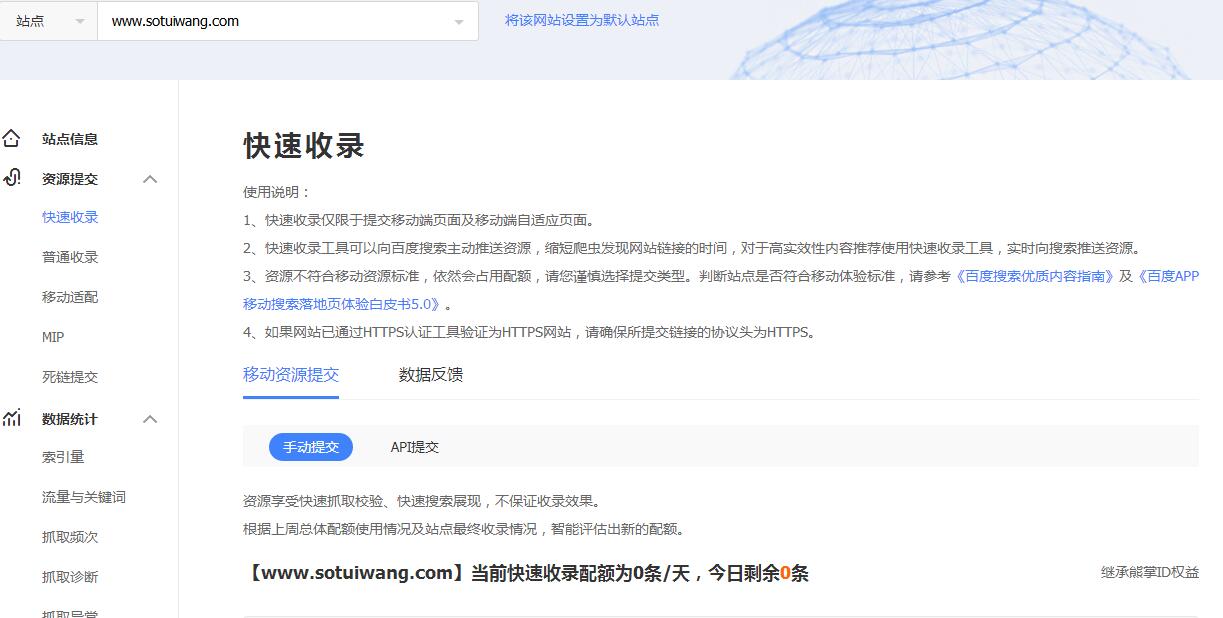Click the 资源提交 section icon
This screenshot has height=618, width=1223.
click(11, 178)
